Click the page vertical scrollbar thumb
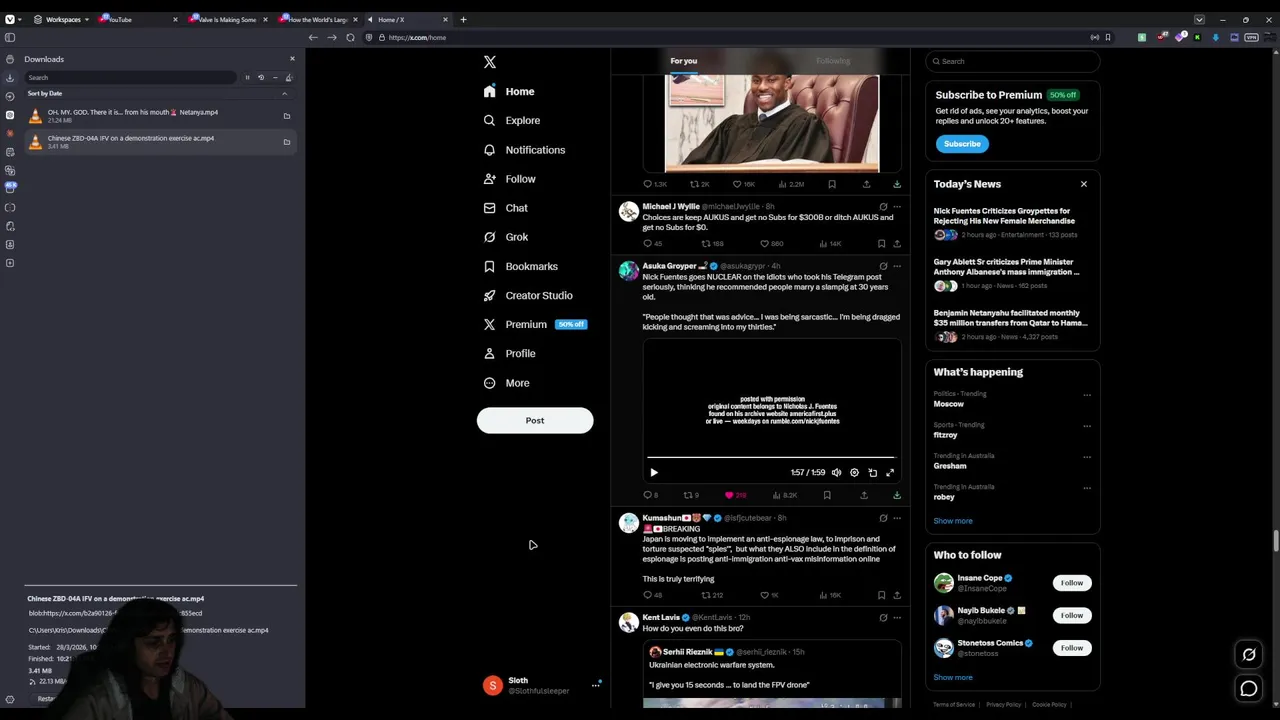This screenshot has width=1280, height=720. coord(1275,541)
